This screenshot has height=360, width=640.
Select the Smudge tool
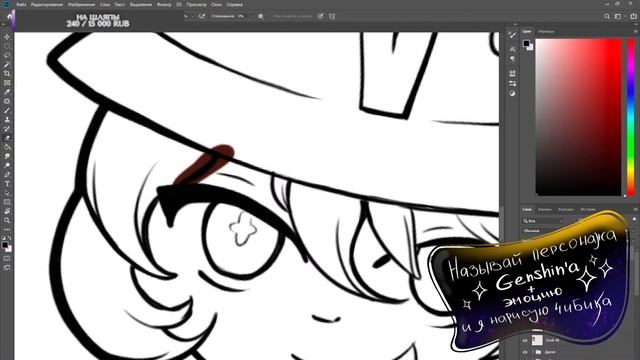pos(7,156)
